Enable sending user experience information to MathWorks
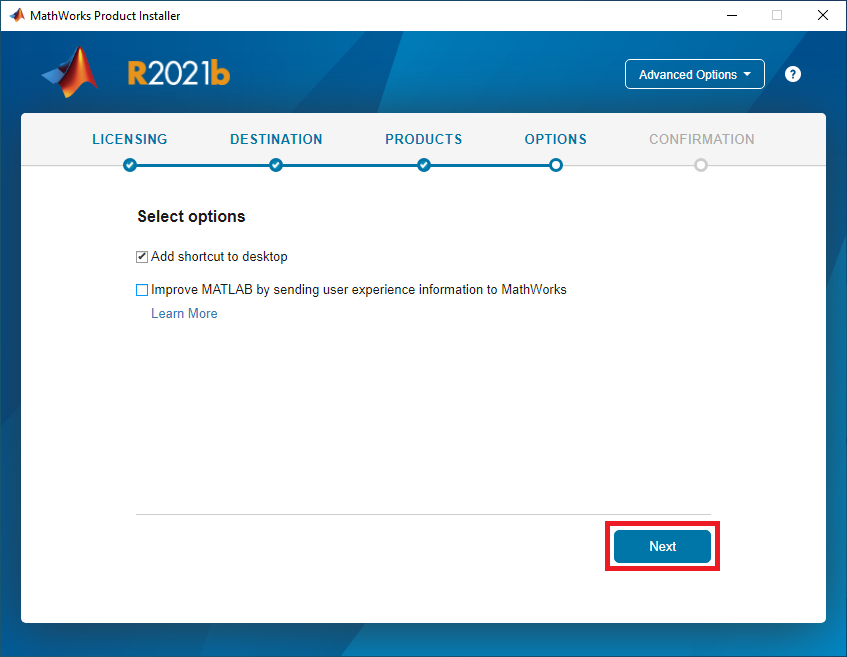This screenshot has height=657, width=847. 142,290
